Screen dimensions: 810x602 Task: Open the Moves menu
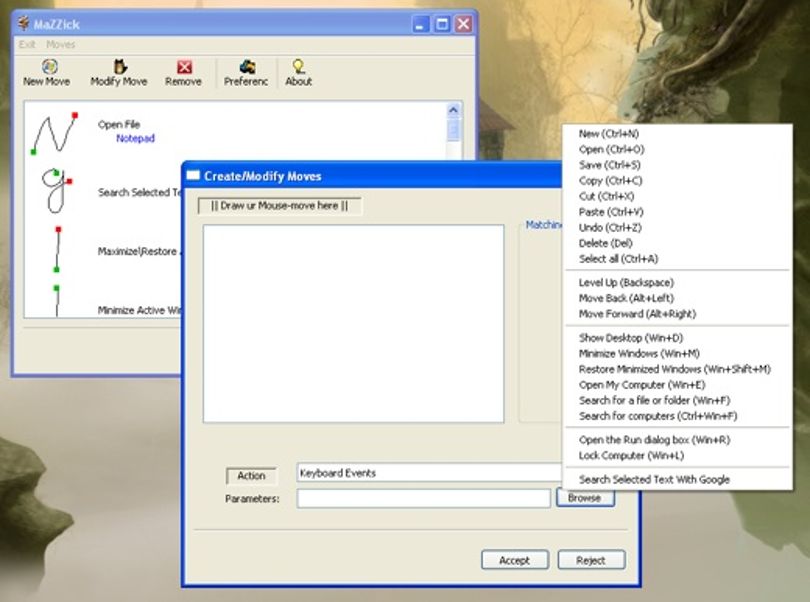[60, 44]
